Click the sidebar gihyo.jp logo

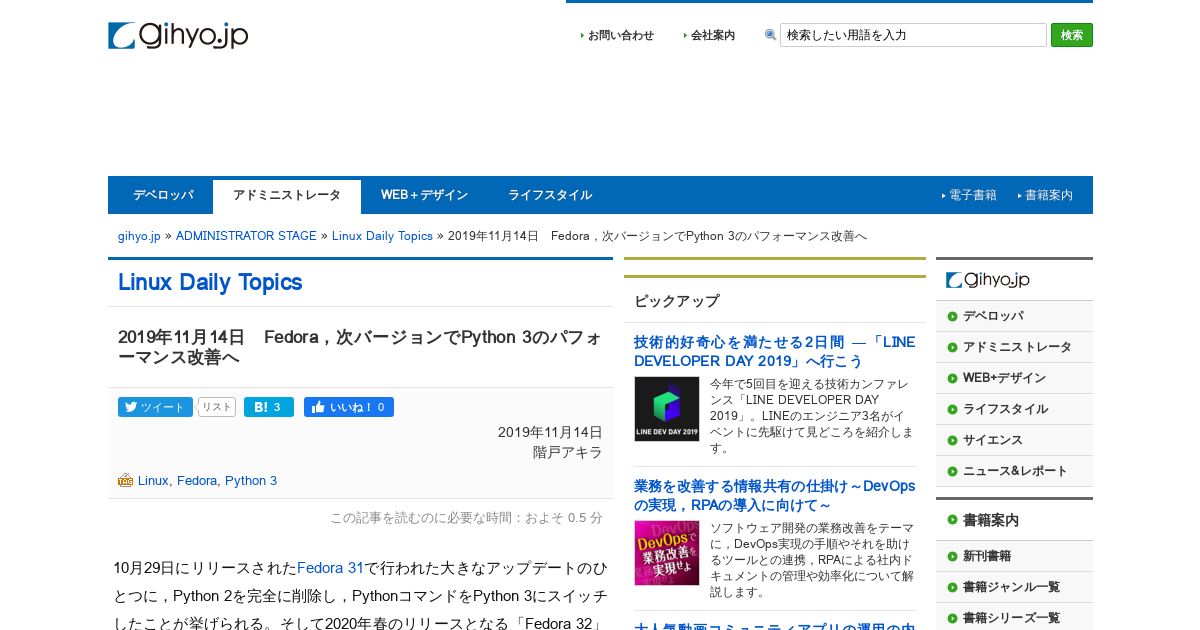tap(988, 280)
